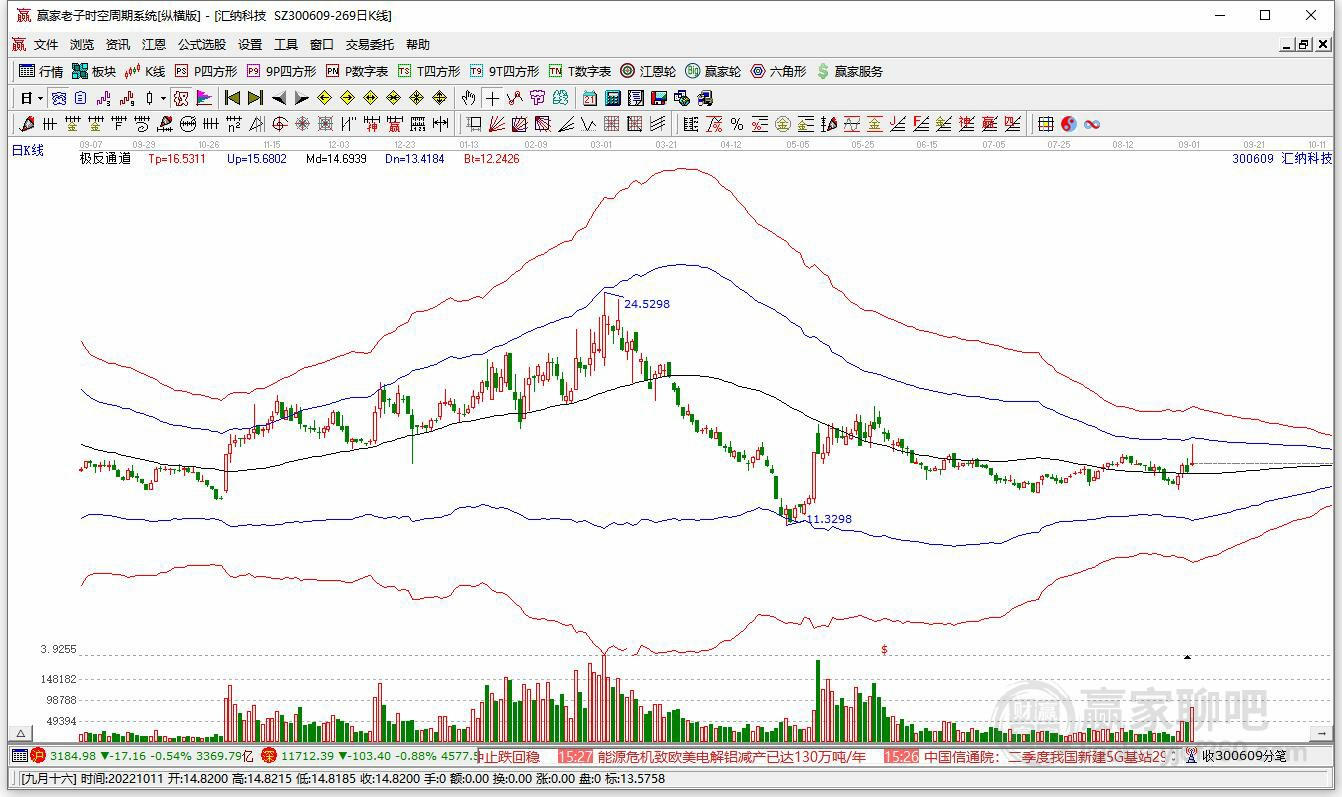1342x797 pixels.
Task: Click the 11.3298 low price marker
Action: point(829,519)
